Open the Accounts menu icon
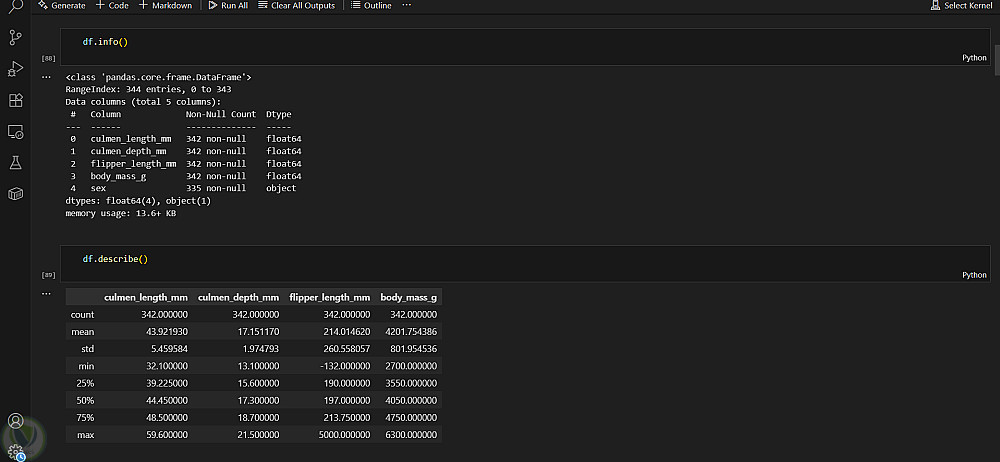The image size is (1000, 462). pos(15,421)
